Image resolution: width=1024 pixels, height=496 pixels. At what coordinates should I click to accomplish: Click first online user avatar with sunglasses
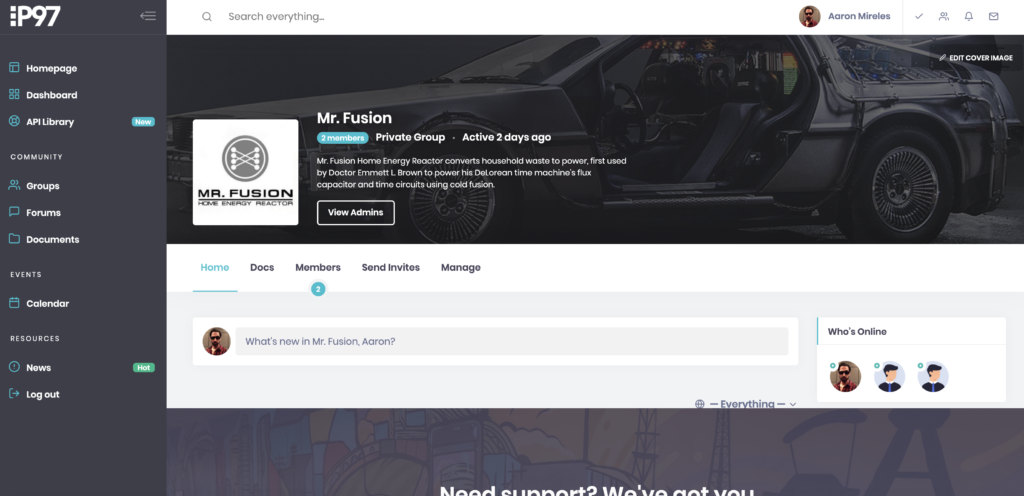pos(845,377)
